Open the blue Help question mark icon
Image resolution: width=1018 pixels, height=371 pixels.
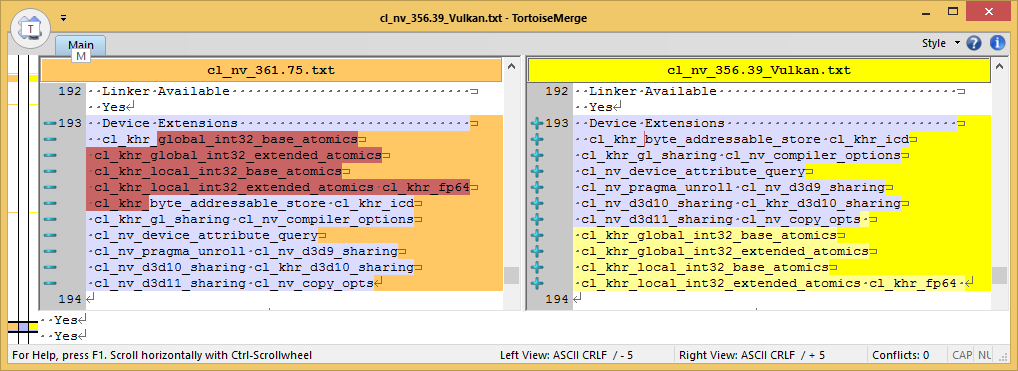974,44
